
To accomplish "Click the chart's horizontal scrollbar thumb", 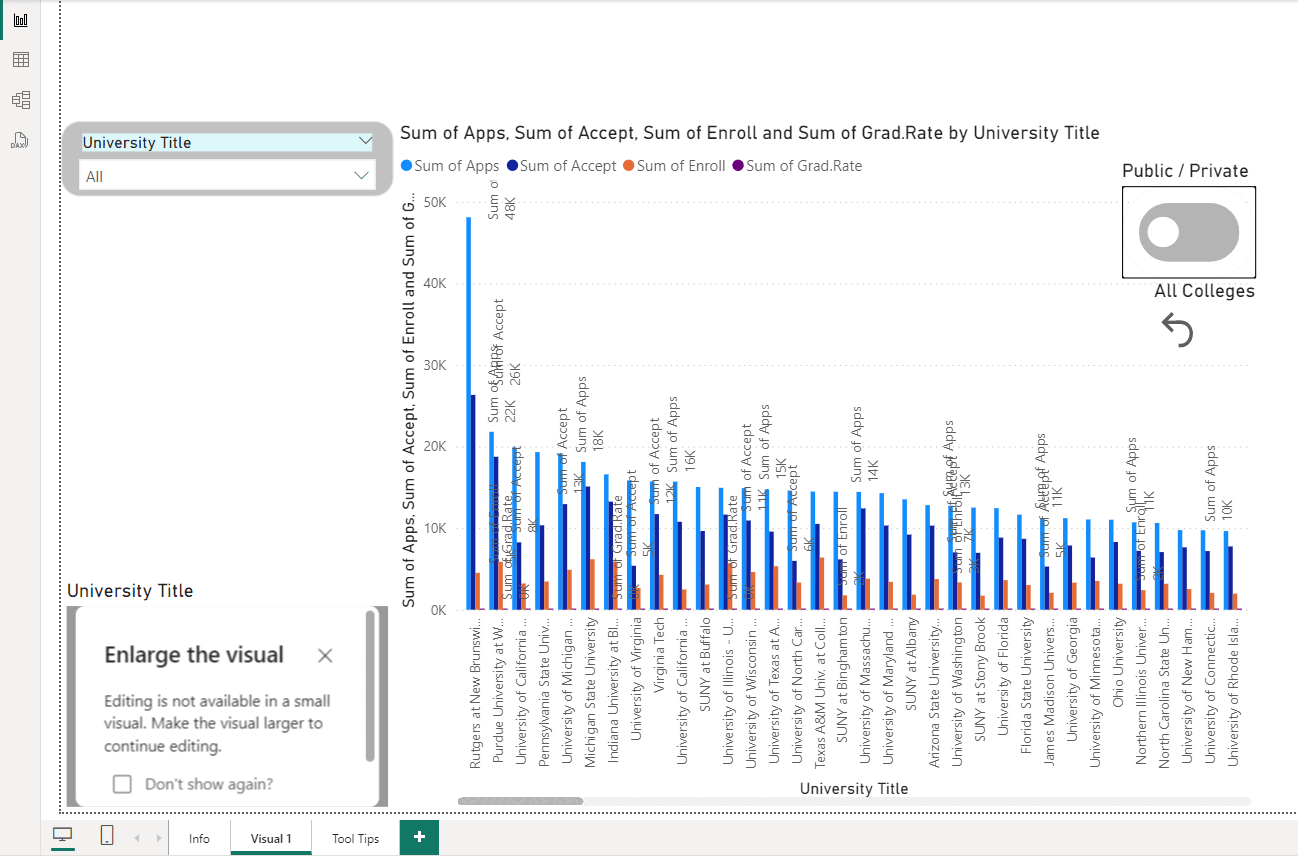I will (520, 801).
